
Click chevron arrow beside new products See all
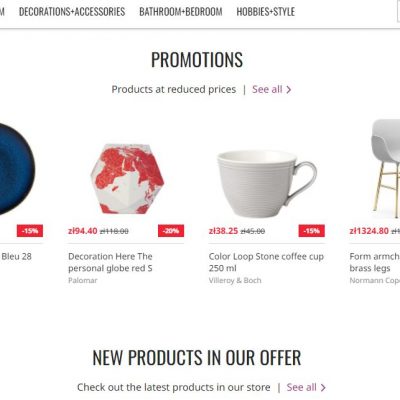pyautogui.click(x=323, y=388)
